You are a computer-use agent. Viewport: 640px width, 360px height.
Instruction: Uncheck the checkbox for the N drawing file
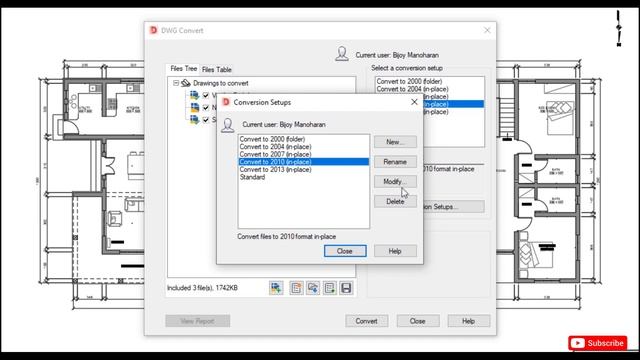point(206,108)
